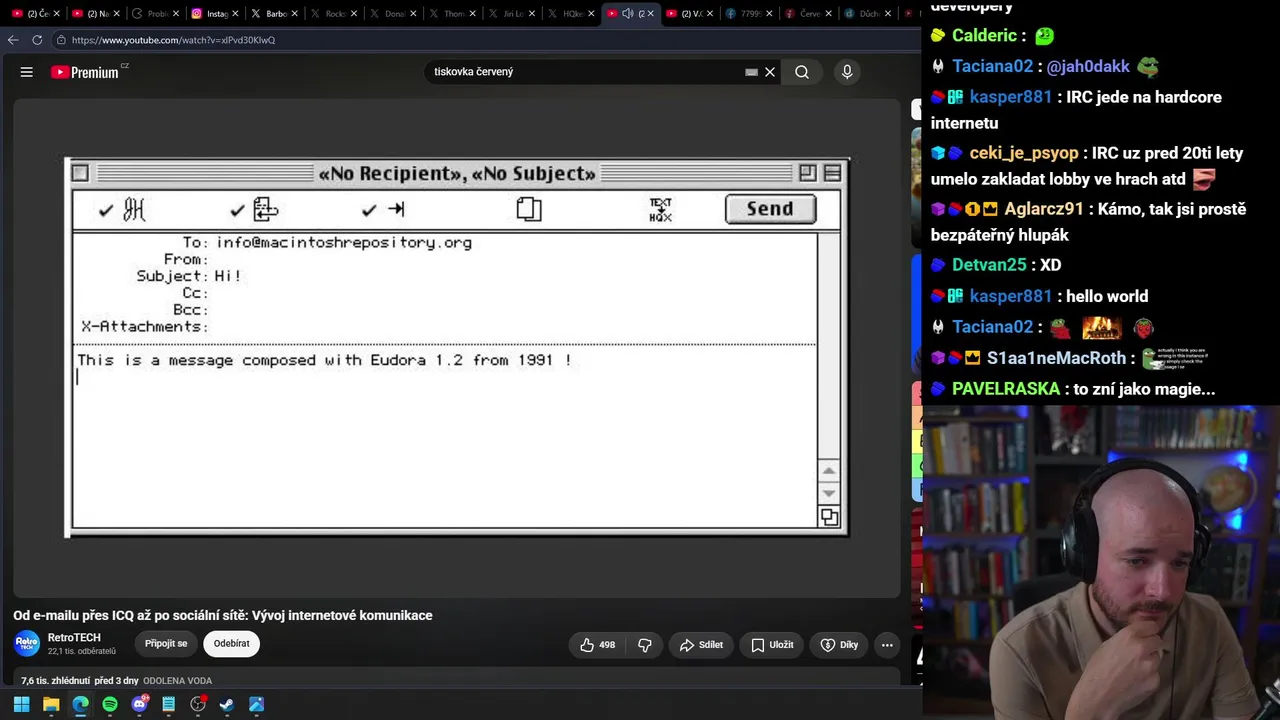Share the video via 'Sdílet'
Viewport: 1280px width, 720px height.
[x=701, y=645]
